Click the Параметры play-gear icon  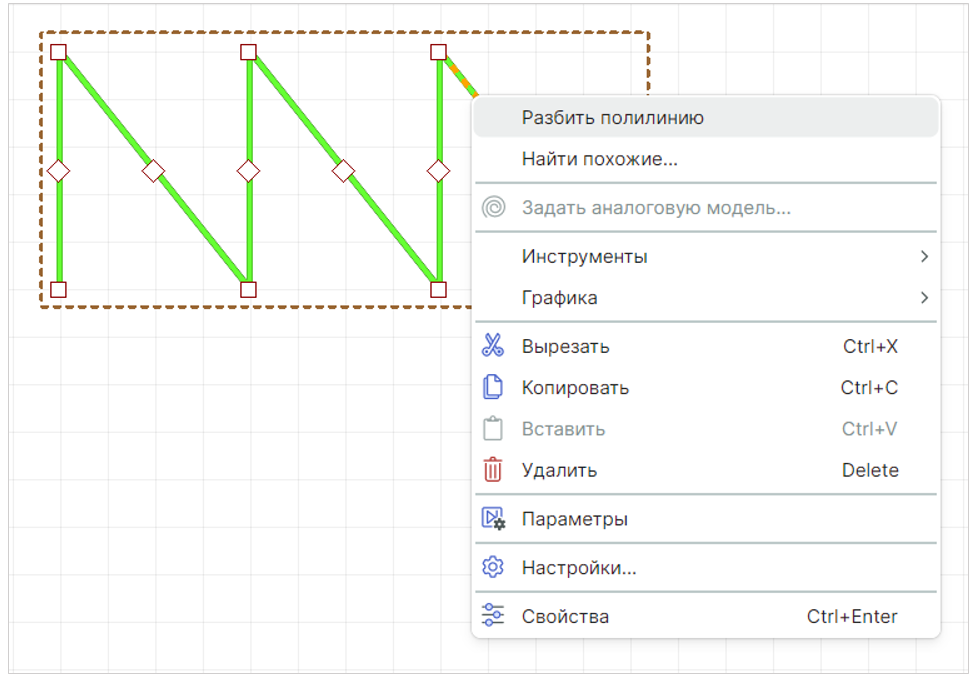(x=493, y=519)
